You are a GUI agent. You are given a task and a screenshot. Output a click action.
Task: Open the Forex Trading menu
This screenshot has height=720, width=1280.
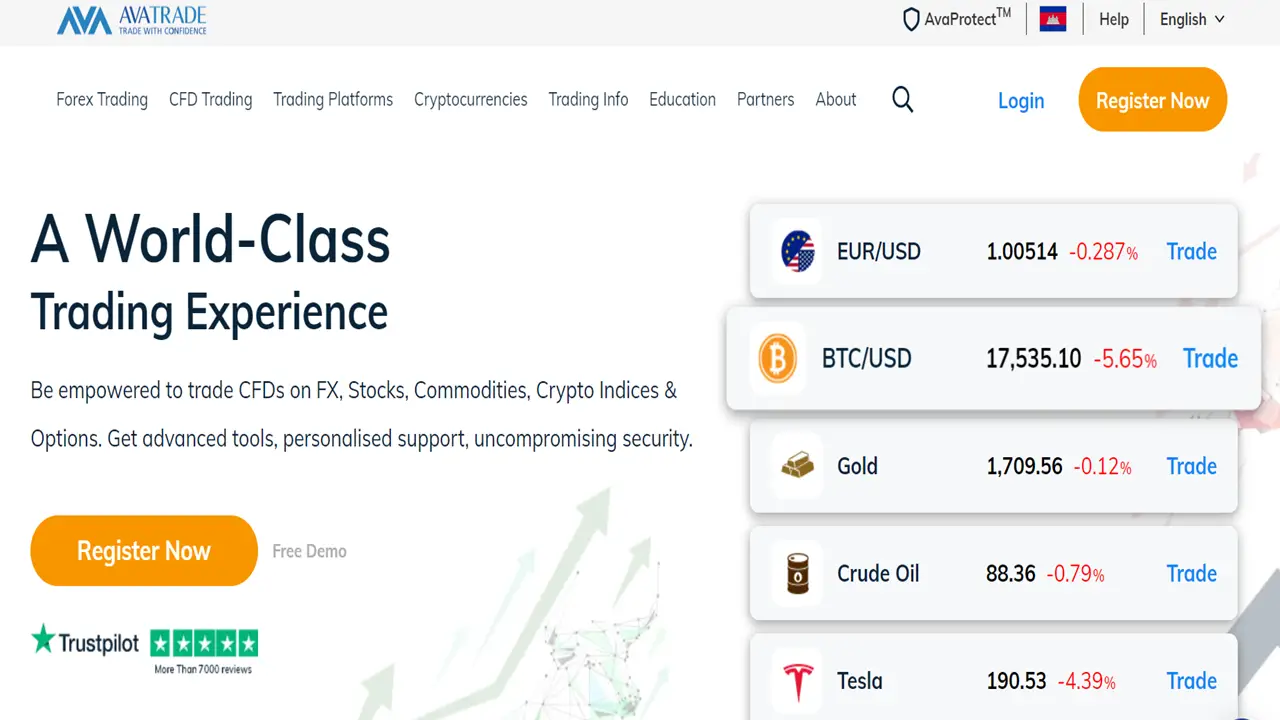tap(102, 99)
